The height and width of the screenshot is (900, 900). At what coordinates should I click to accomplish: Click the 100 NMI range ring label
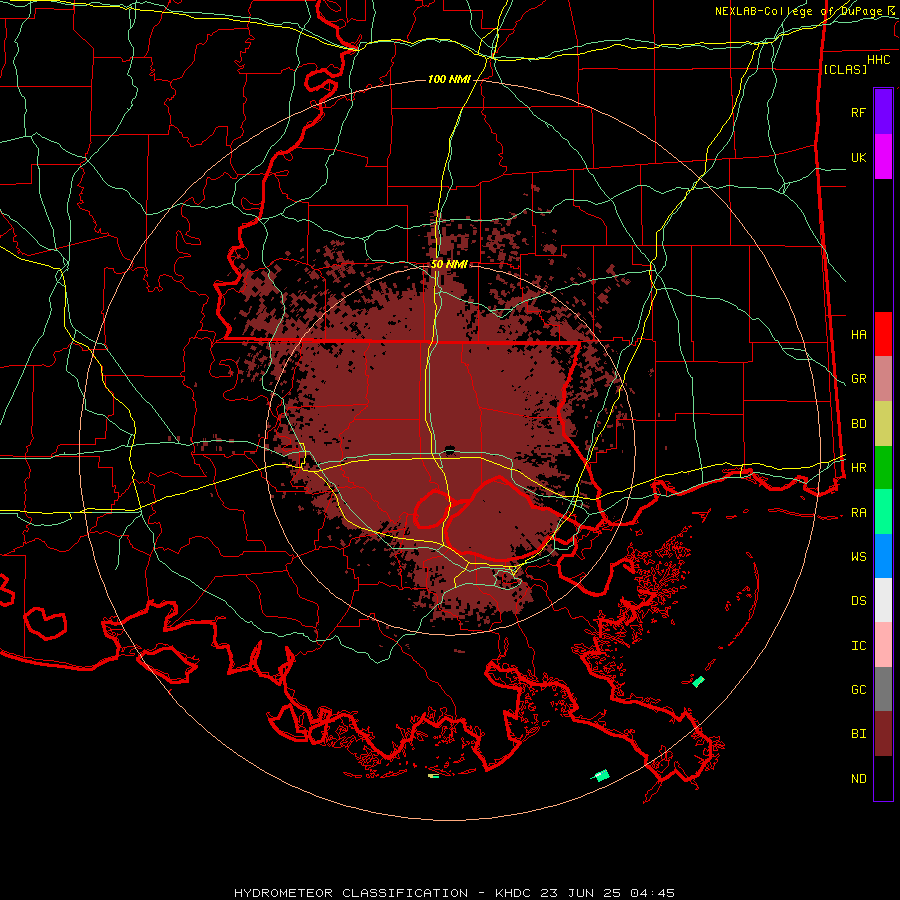(x=449, y=79)
